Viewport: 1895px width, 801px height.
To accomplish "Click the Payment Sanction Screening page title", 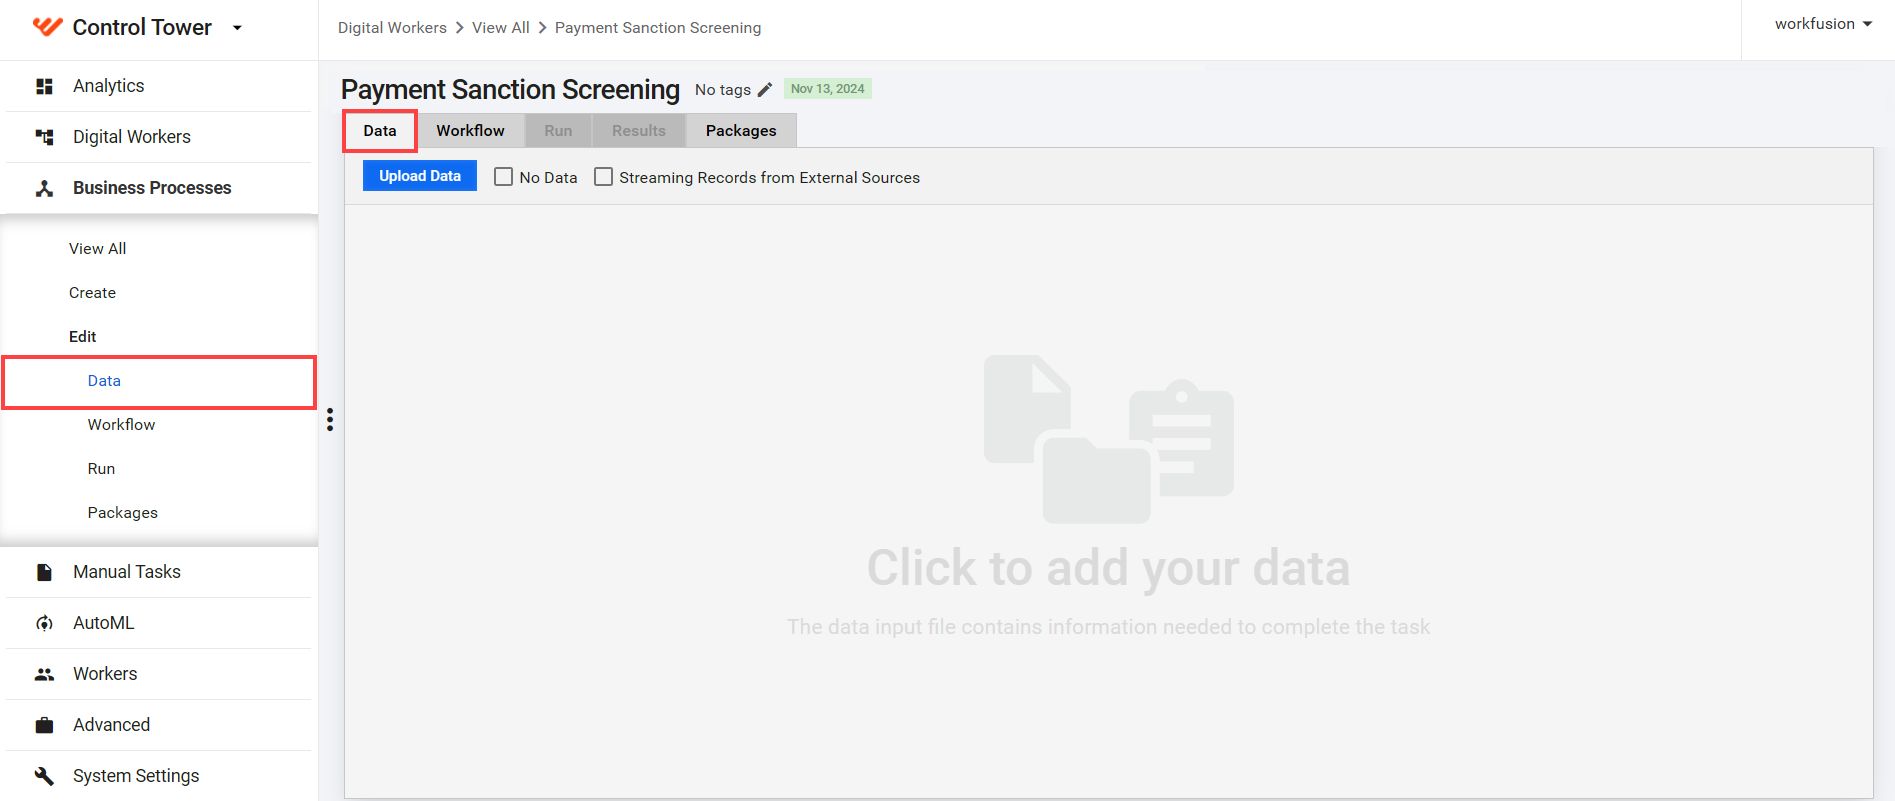I will [x=510, y=90].
